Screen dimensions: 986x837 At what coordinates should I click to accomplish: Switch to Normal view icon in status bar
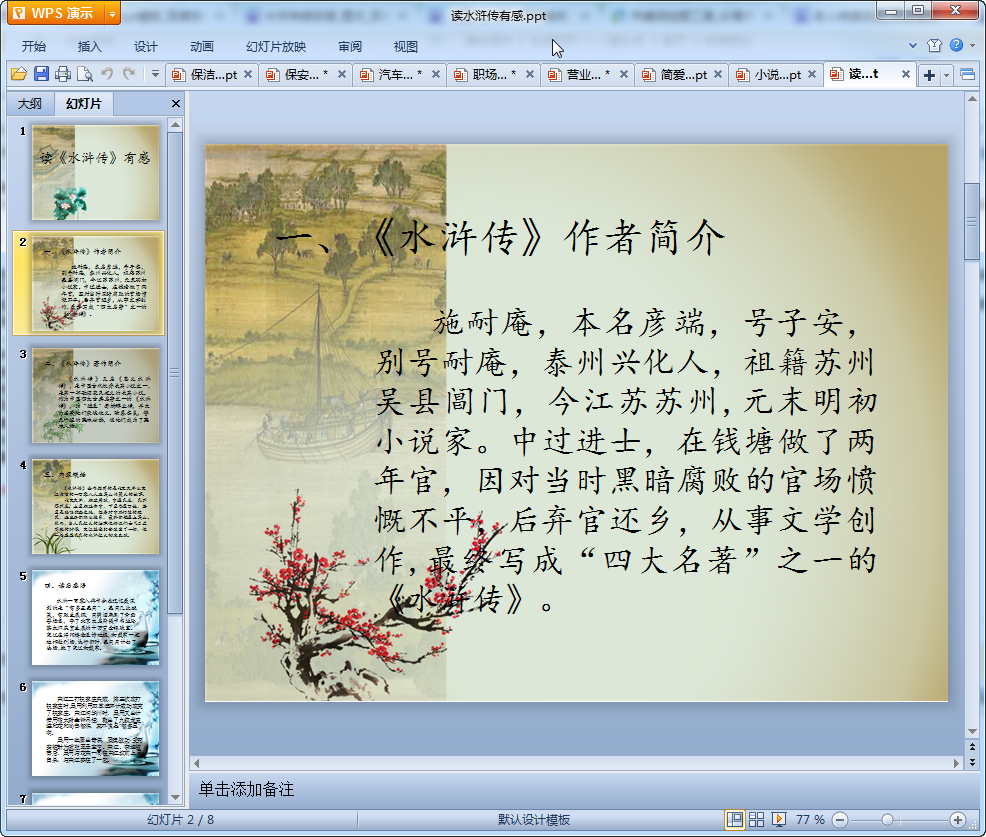click(x=734, y=819)
